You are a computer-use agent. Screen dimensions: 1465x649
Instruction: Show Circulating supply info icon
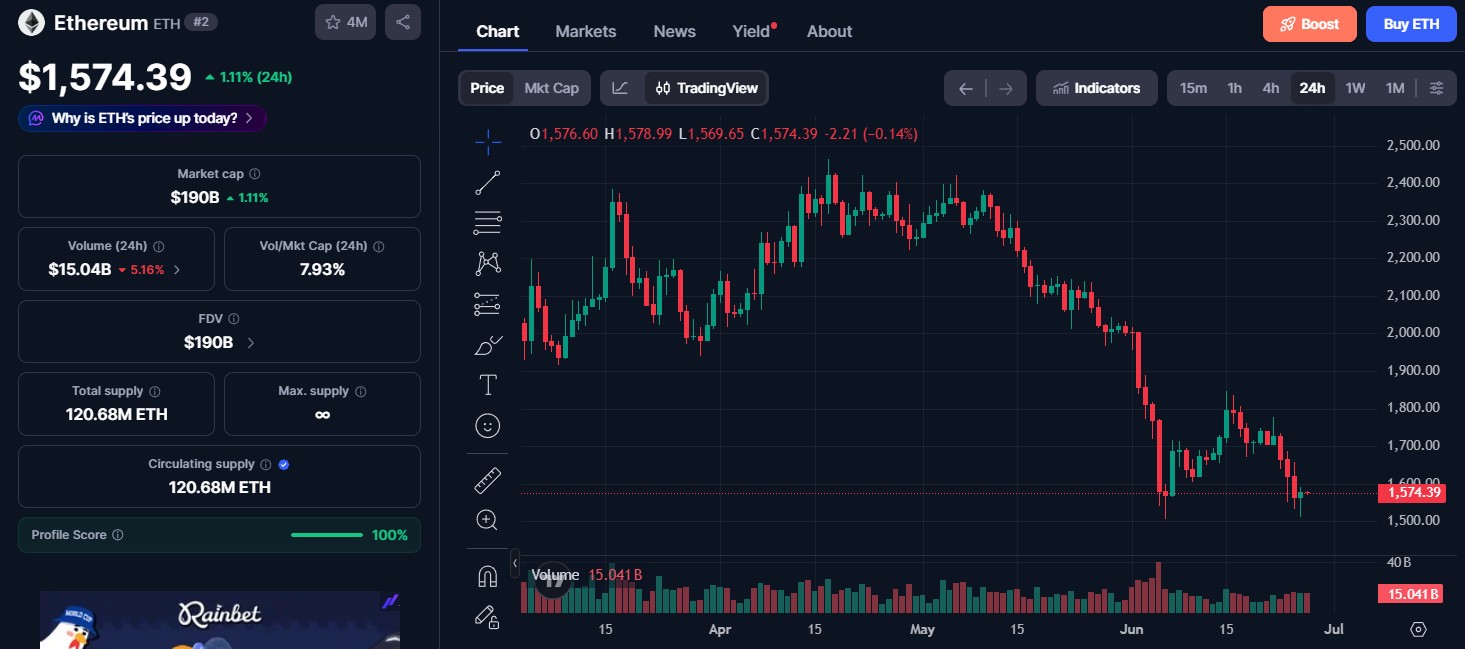pyautogui.click(x=265, y=464)
